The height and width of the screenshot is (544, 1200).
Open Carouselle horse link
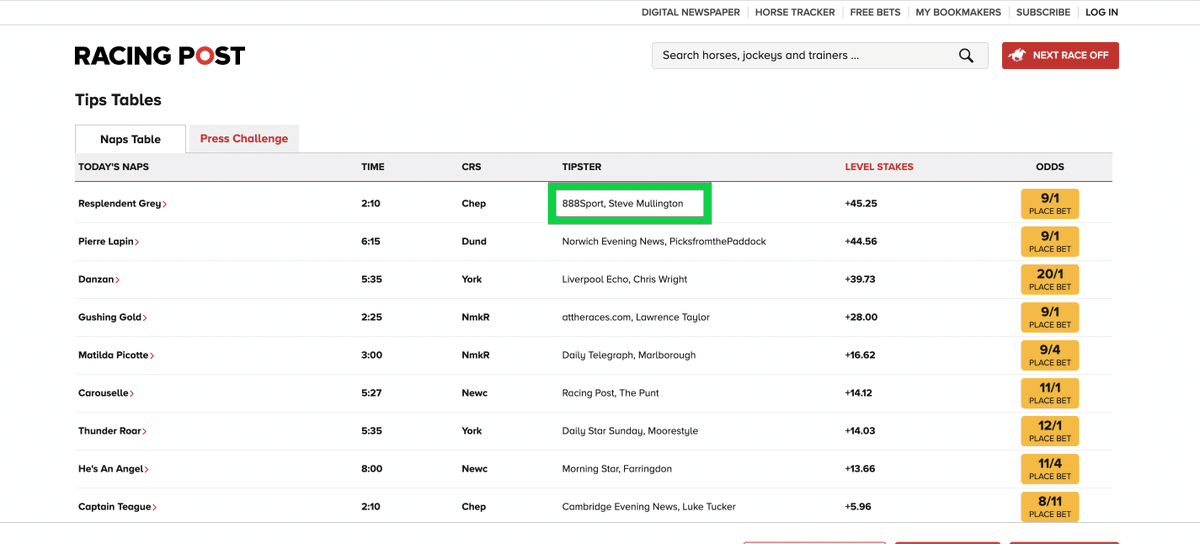pyautogui.click(x=106, y=394)
